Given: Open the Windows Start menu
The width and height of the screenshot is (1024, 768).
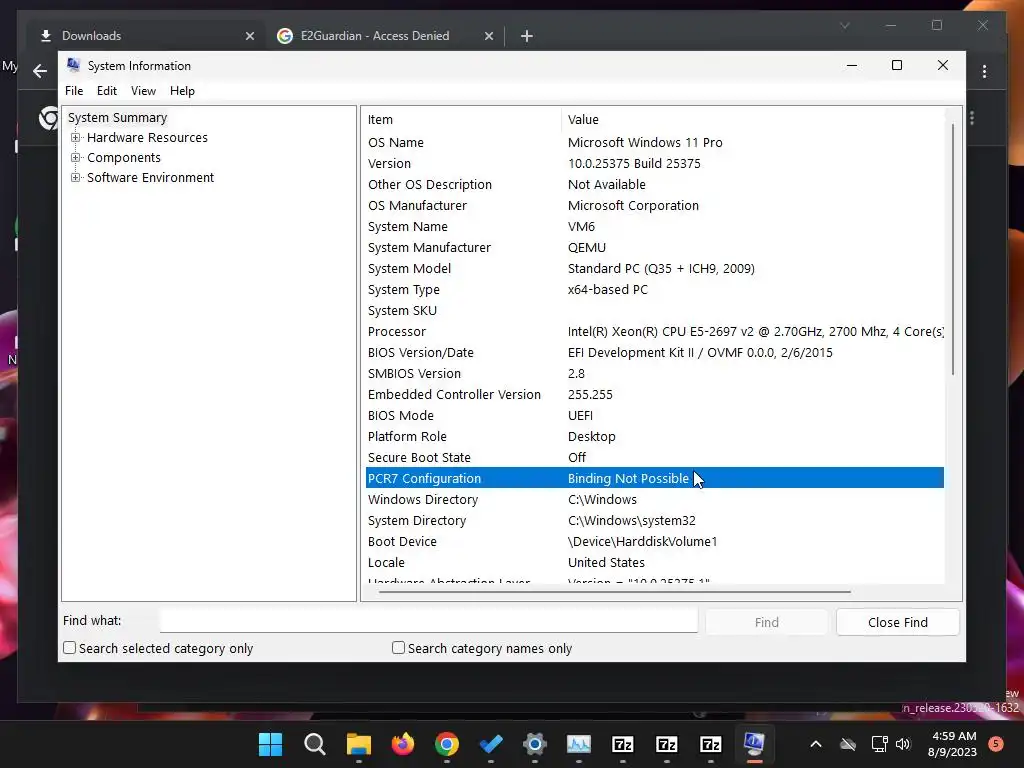Looking at the screenshot, I should pyautogui.click(x=270, y=744).
